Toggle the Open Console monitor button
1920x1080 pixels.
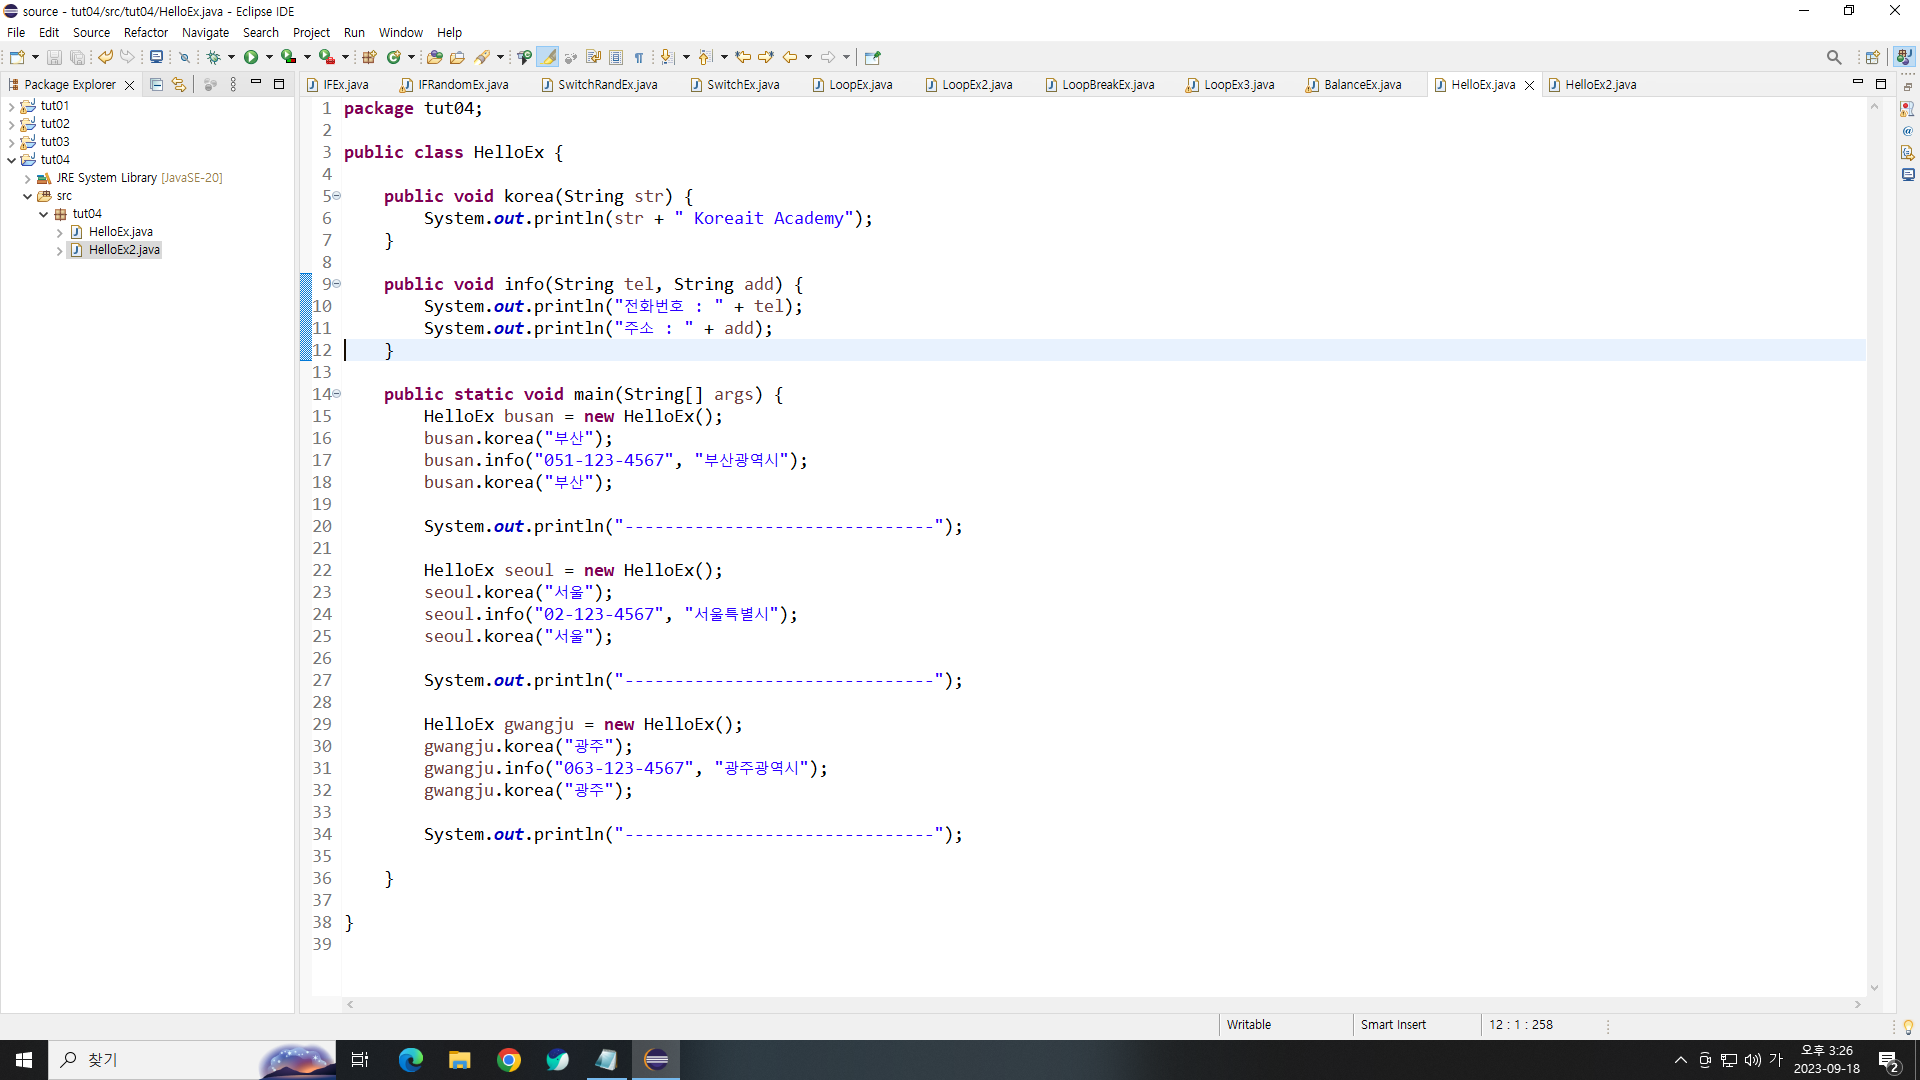coord(156,57)
